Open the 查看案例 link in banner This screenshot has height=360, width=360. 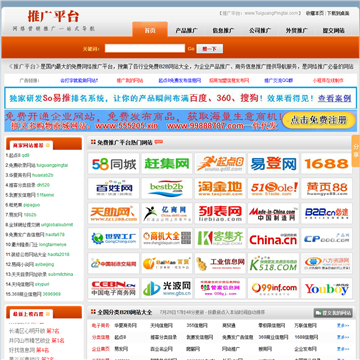(x=334, y=98)
